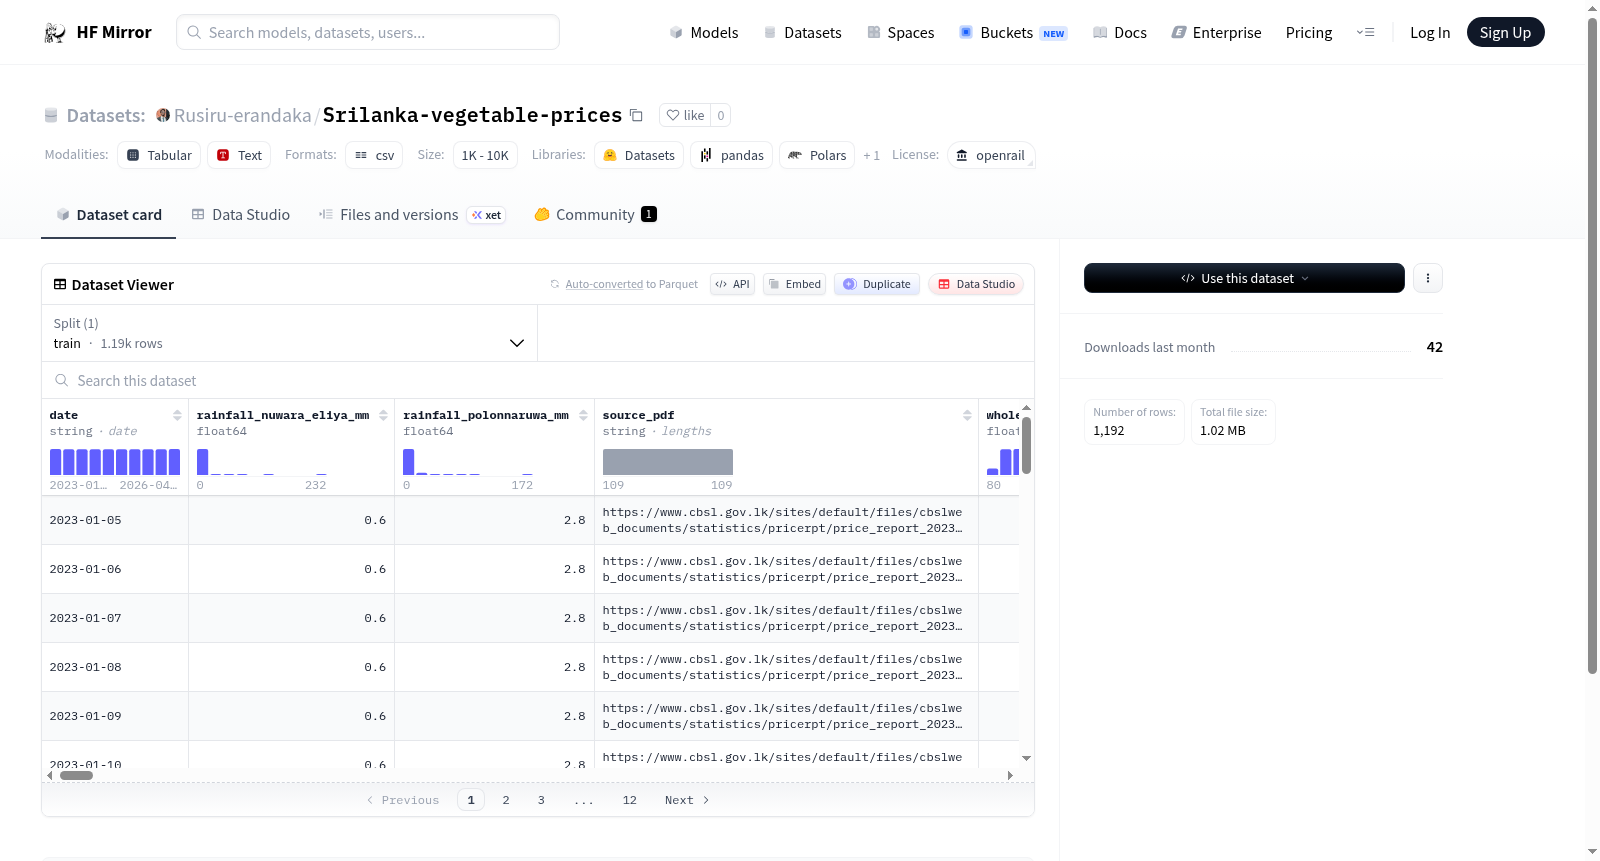Sort rainfall_nuwara_eliya_mm column using its sort icon
Screen dimensions: 1600x861
[383, 415]
